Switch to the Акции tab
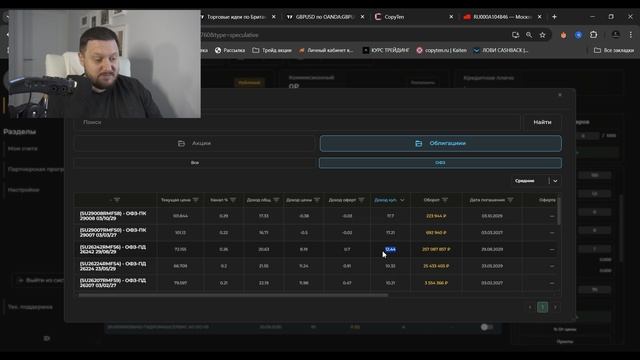 click(195, 143)
